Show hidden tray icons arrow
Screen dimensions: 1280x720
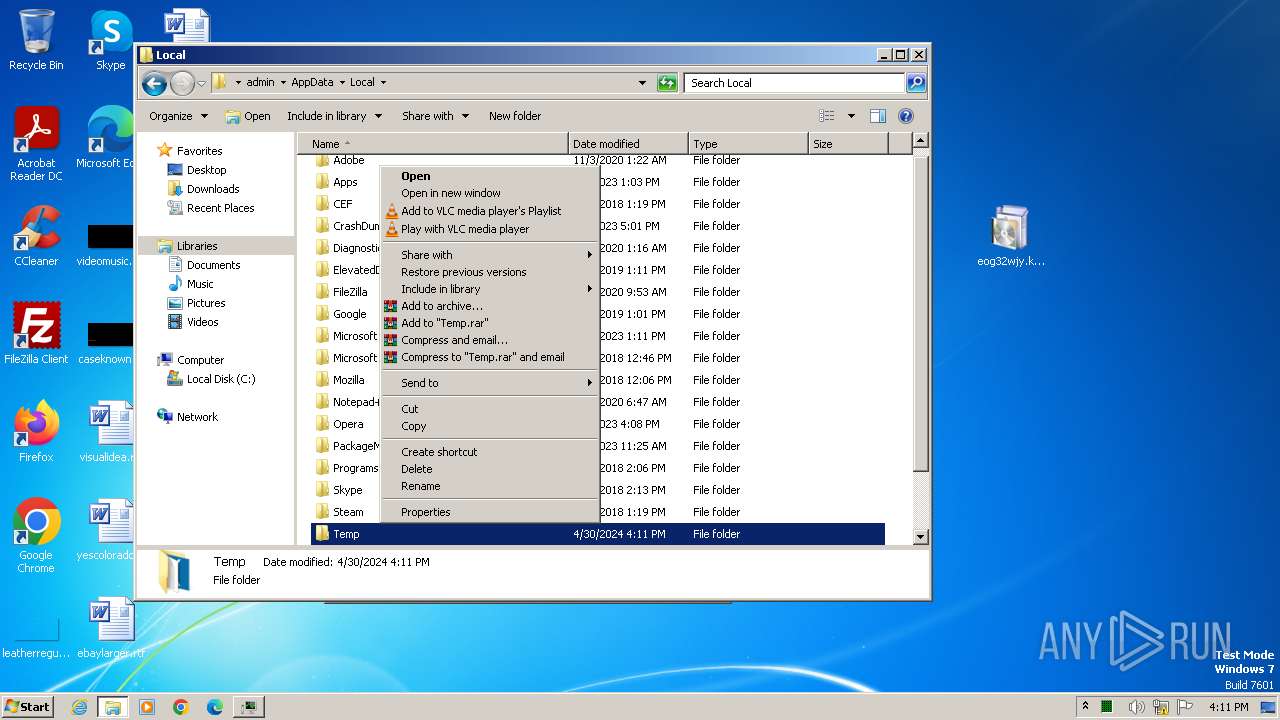(1086, 707)
